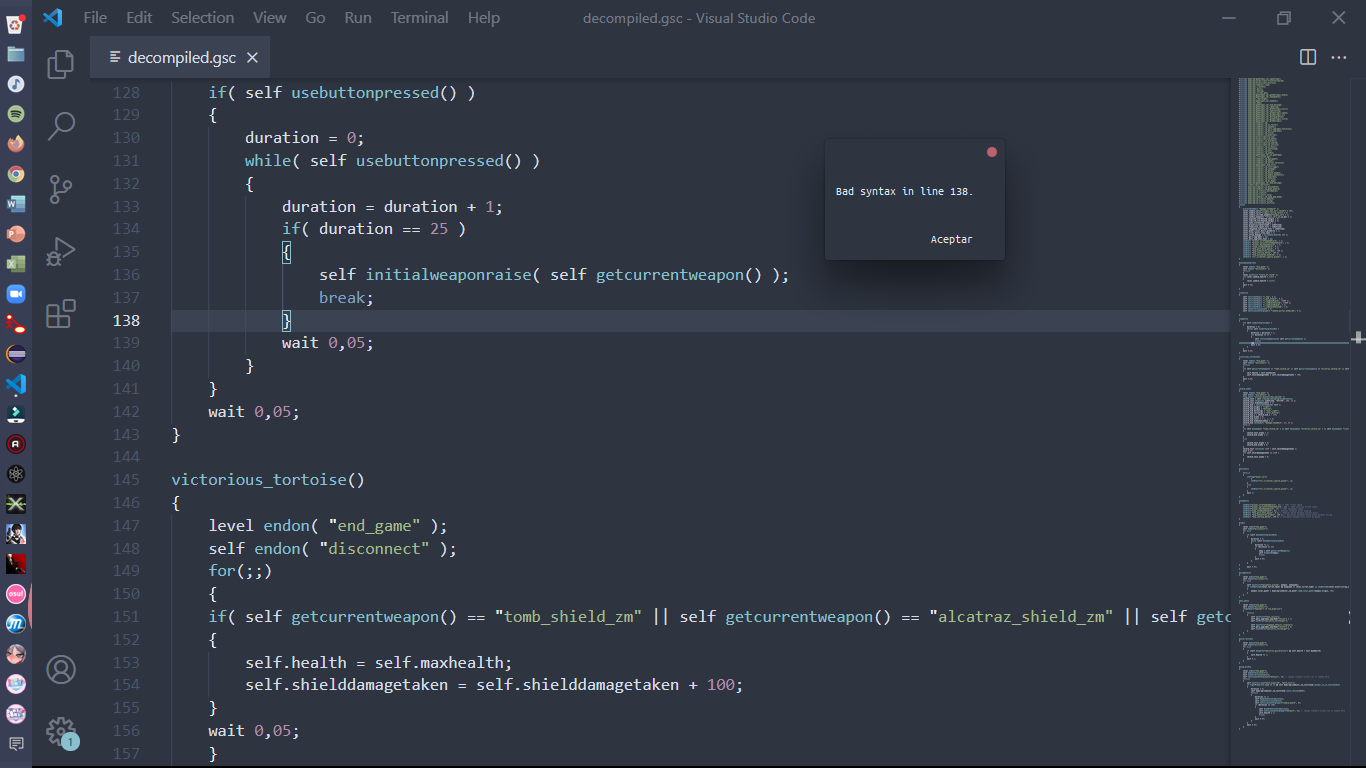Click shielddamagetaken assignment on line 154
The height and width of the screenshot is (768, 1366).
click(x=494, y=685)
